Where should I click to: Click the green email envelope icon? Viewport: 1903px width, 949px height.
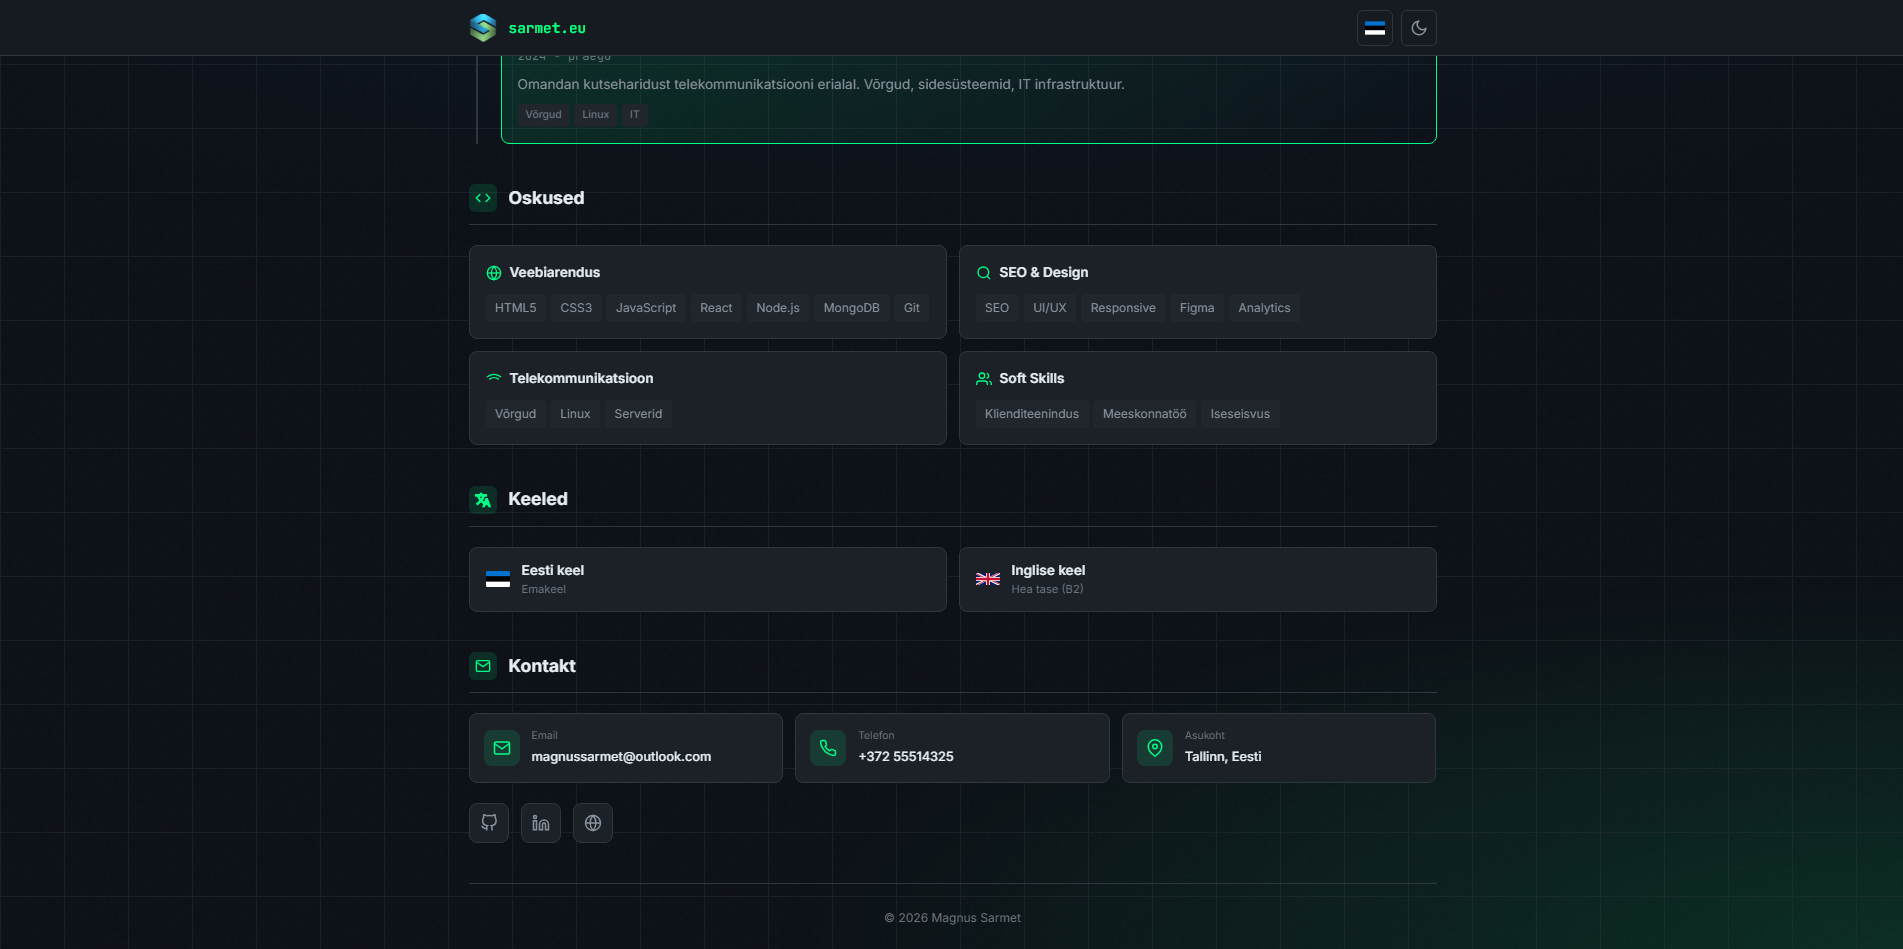[502, 748]
